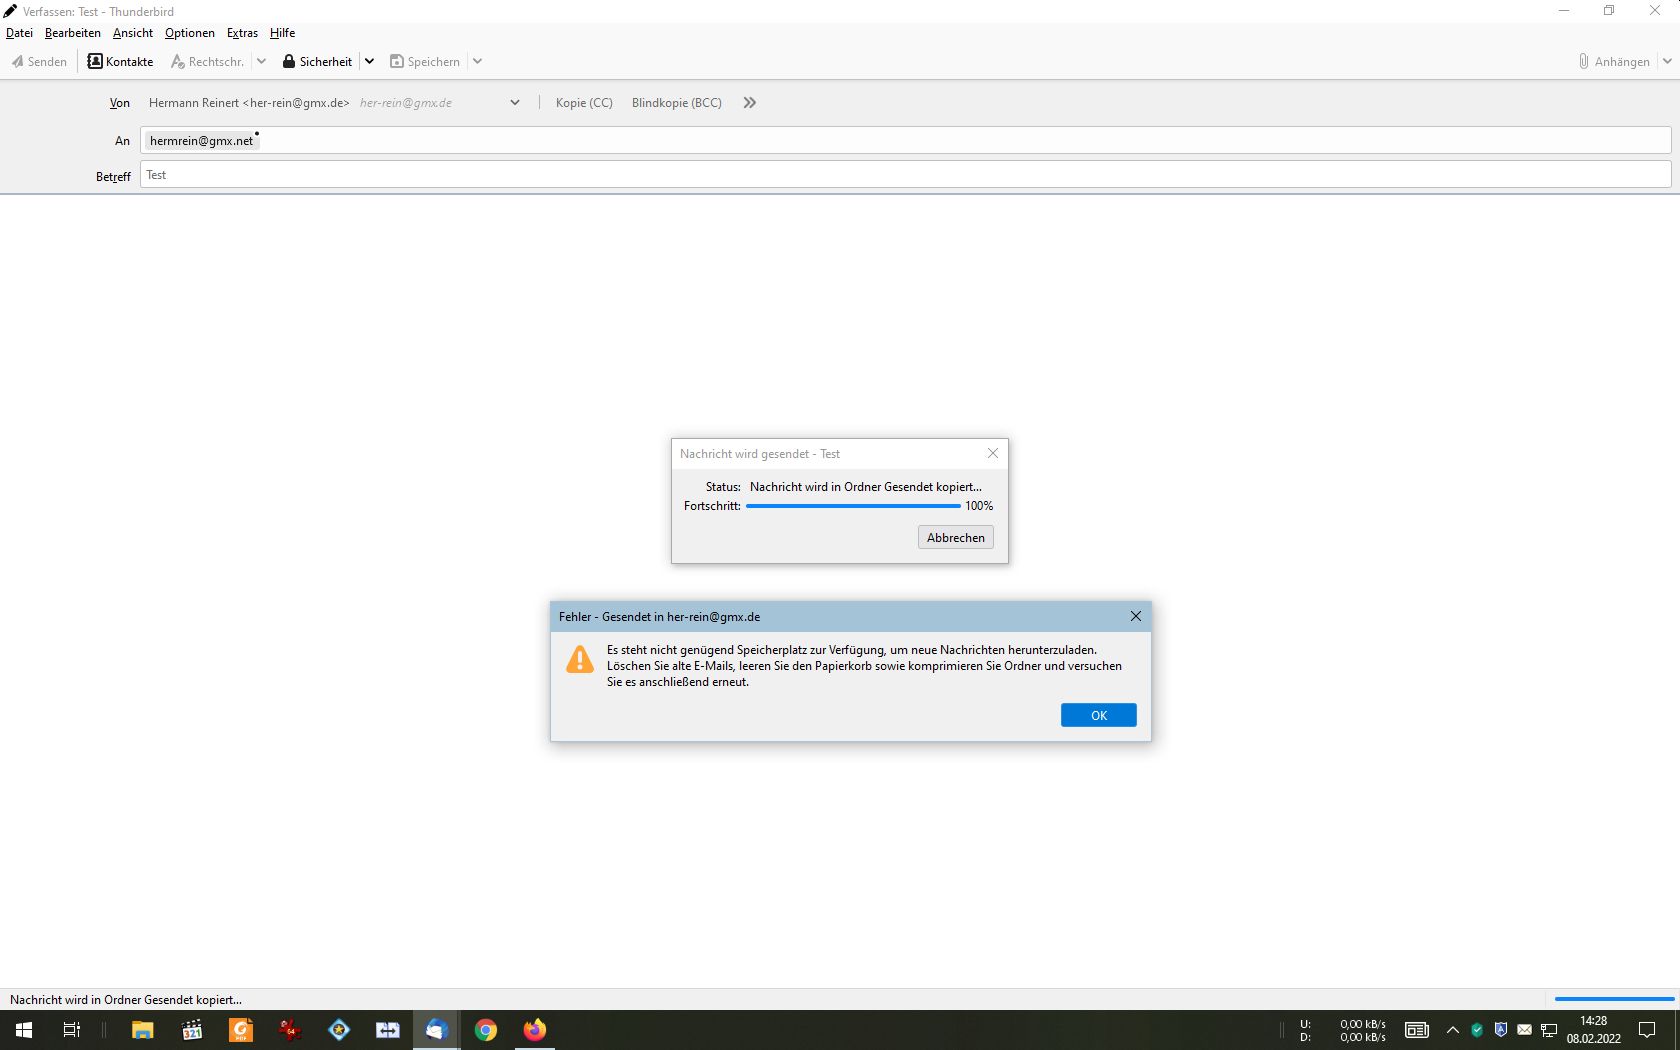Open Task View on the taskbar
The height and width of the screenshot is (1050, 1680).
[72, 1030]
